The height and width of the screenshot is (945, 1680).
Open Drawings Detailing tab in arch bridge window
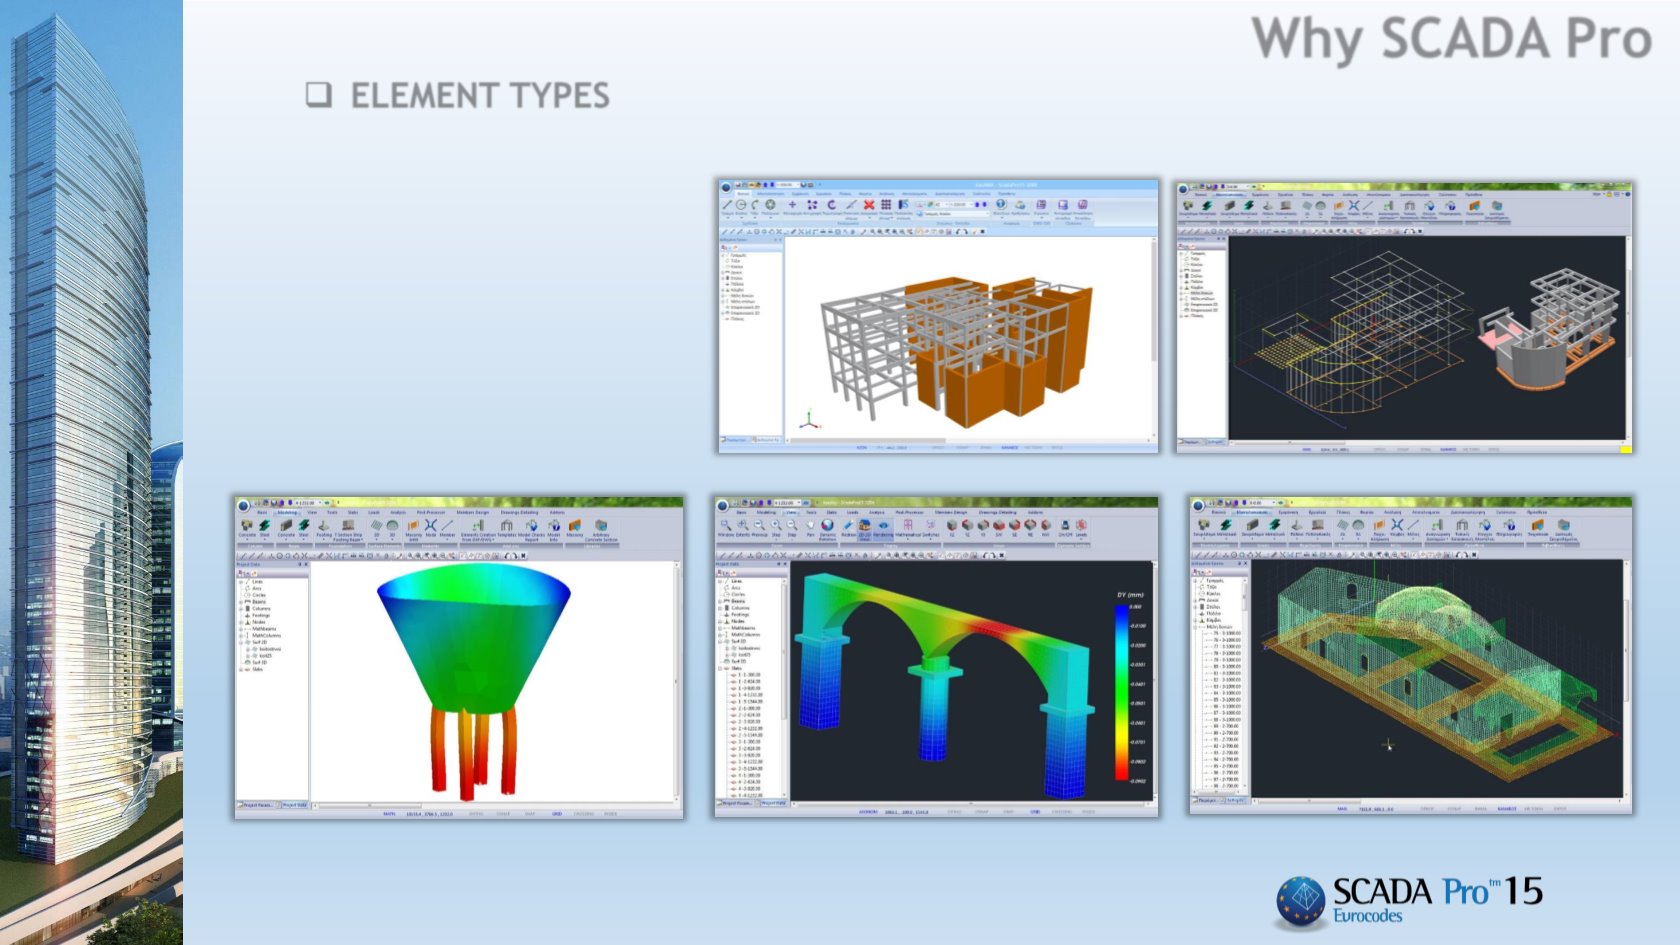(x=997, y=512)
